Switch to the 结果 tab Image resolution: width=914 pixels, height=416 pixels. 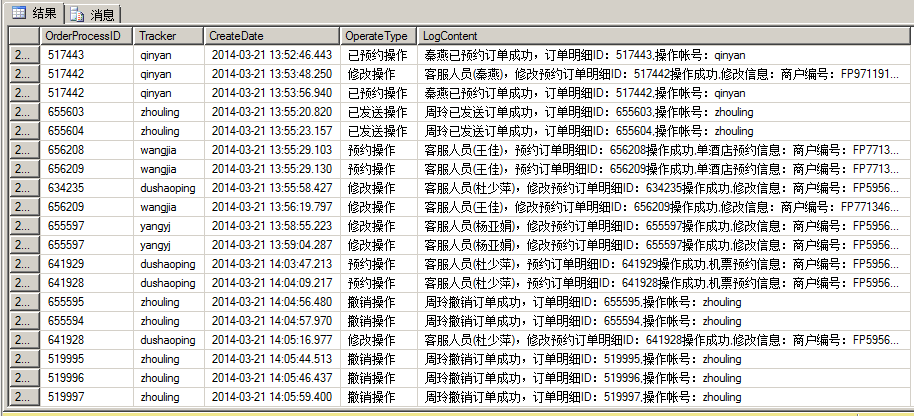click(x=34, y=13)
